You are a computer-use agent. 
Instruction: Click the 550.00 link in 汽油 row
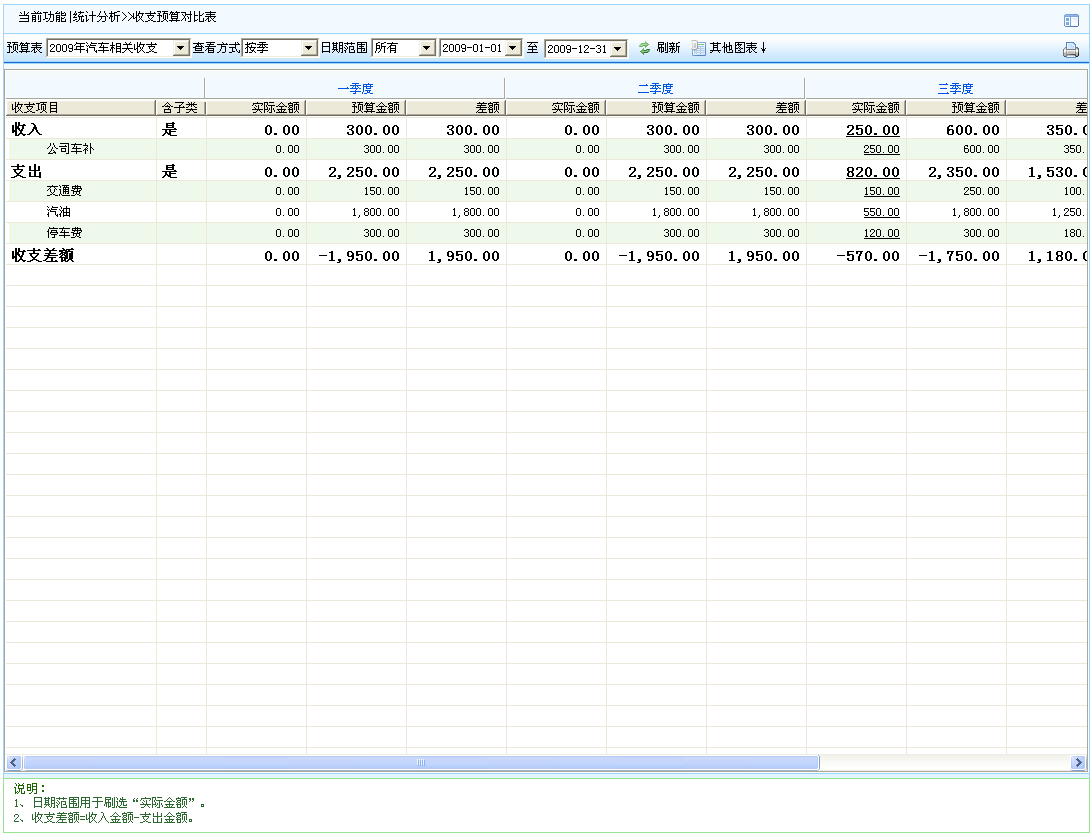(881, 212)
